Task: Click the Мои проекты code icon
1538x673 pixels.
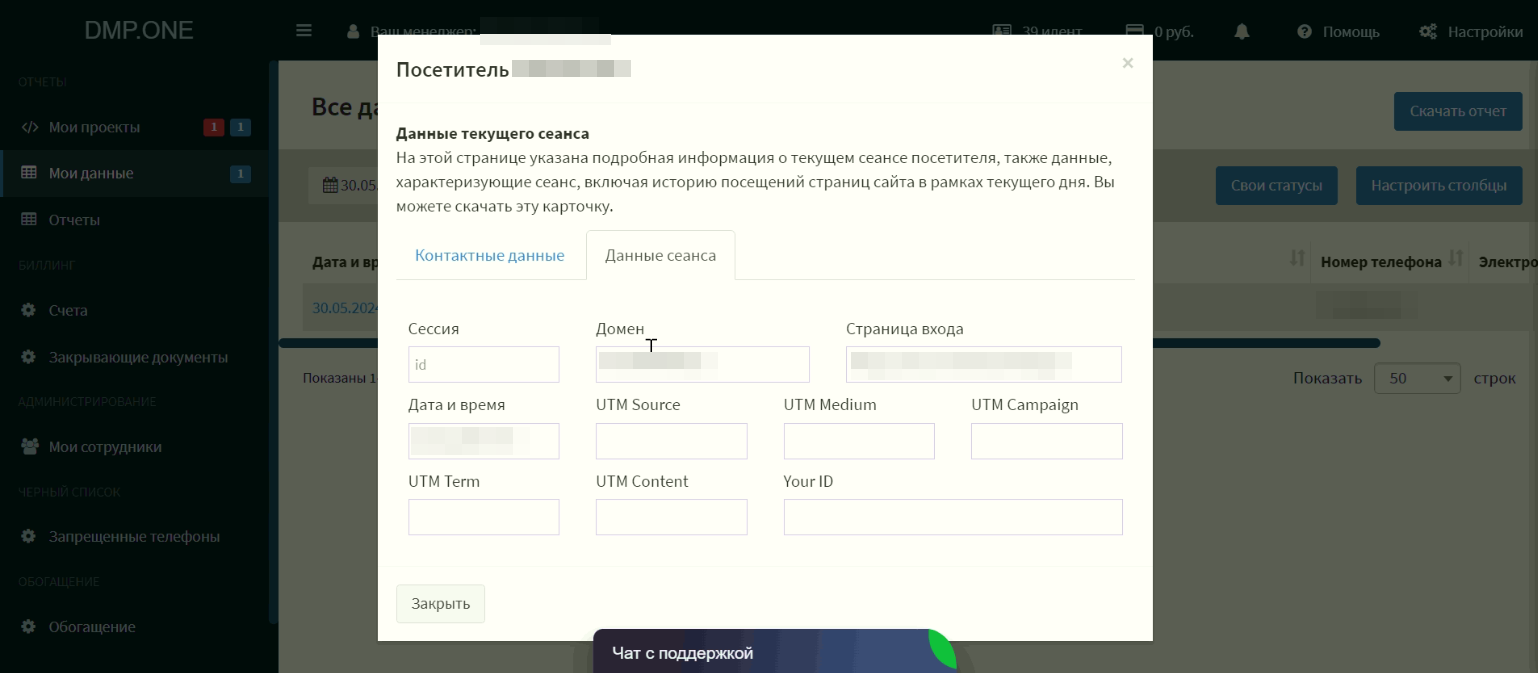Action: click(x=30, y=127)
